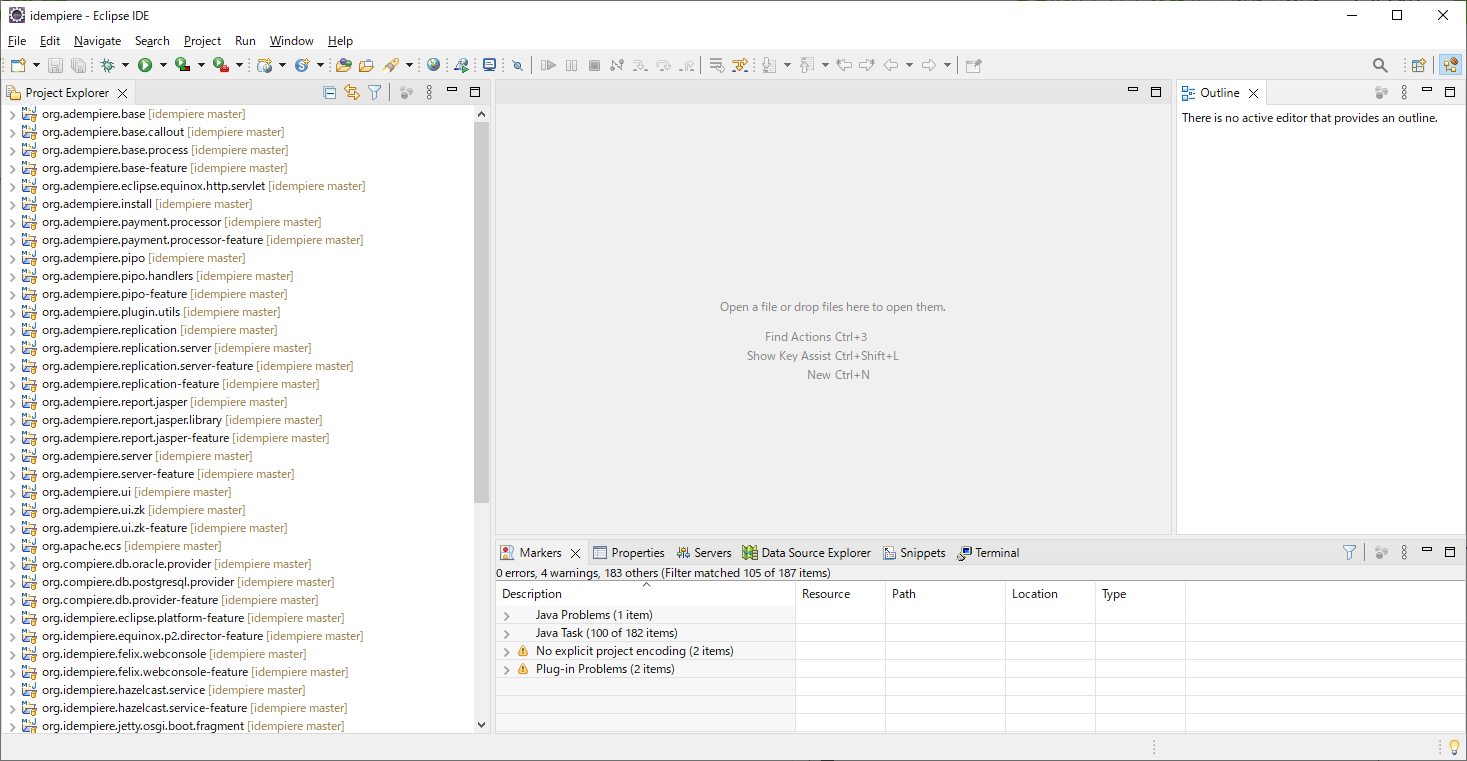Click the Drop to Frame toolbar icon
The image size is (1467, 761).
click(716, 65)
